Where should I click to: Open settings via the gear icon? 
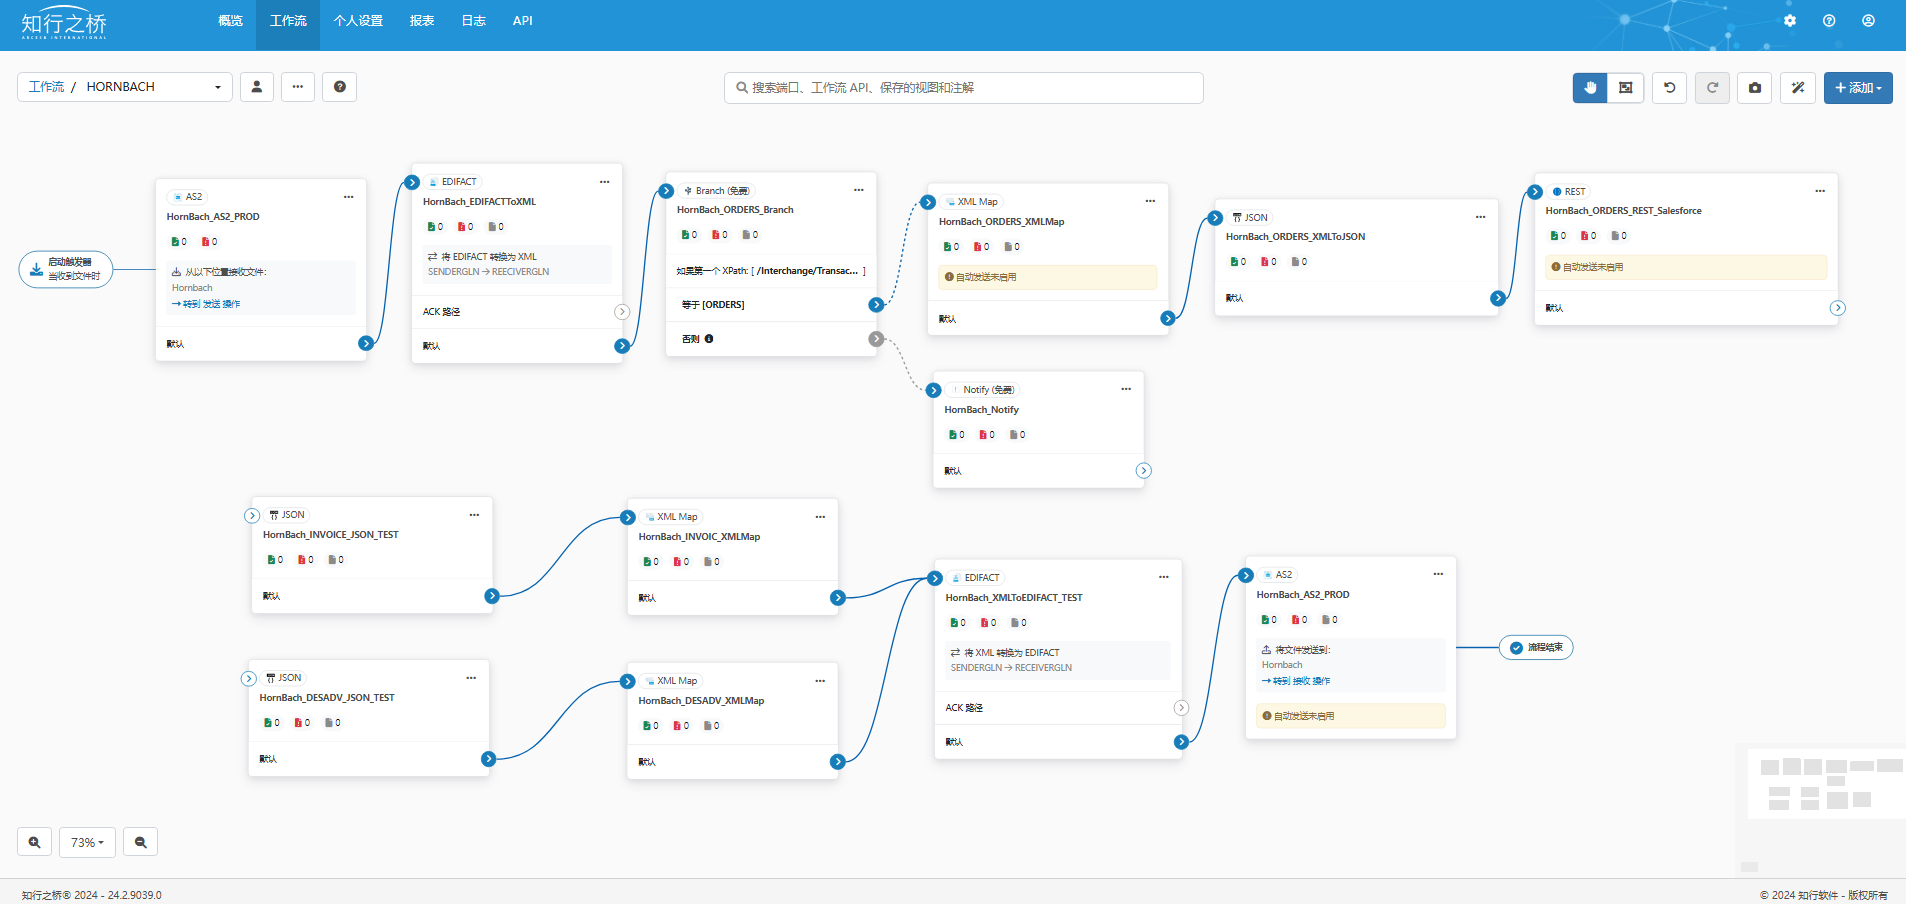1789,21
